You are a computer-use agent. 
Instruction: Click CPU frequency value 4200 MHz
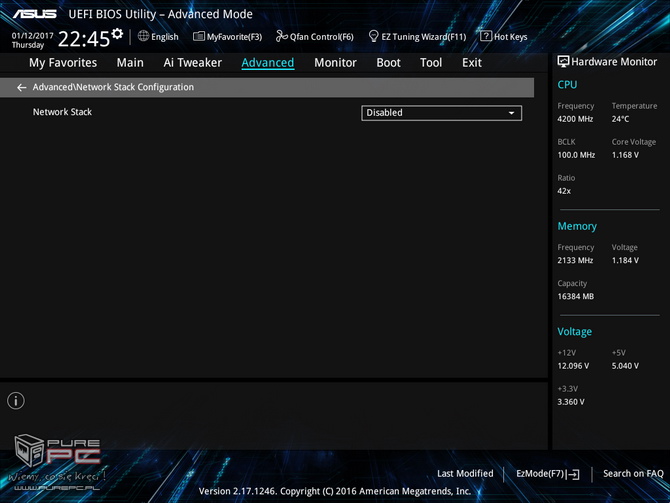[x=575, y=119]
